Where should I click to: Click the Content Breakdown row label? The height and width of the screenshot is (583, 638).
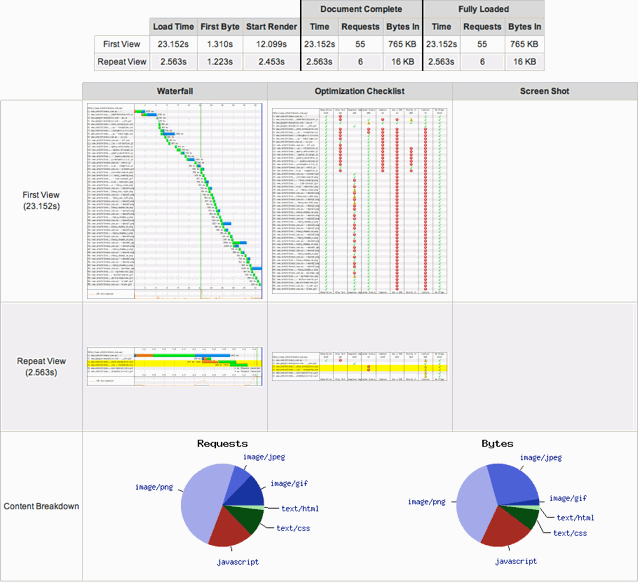point(41,506)
